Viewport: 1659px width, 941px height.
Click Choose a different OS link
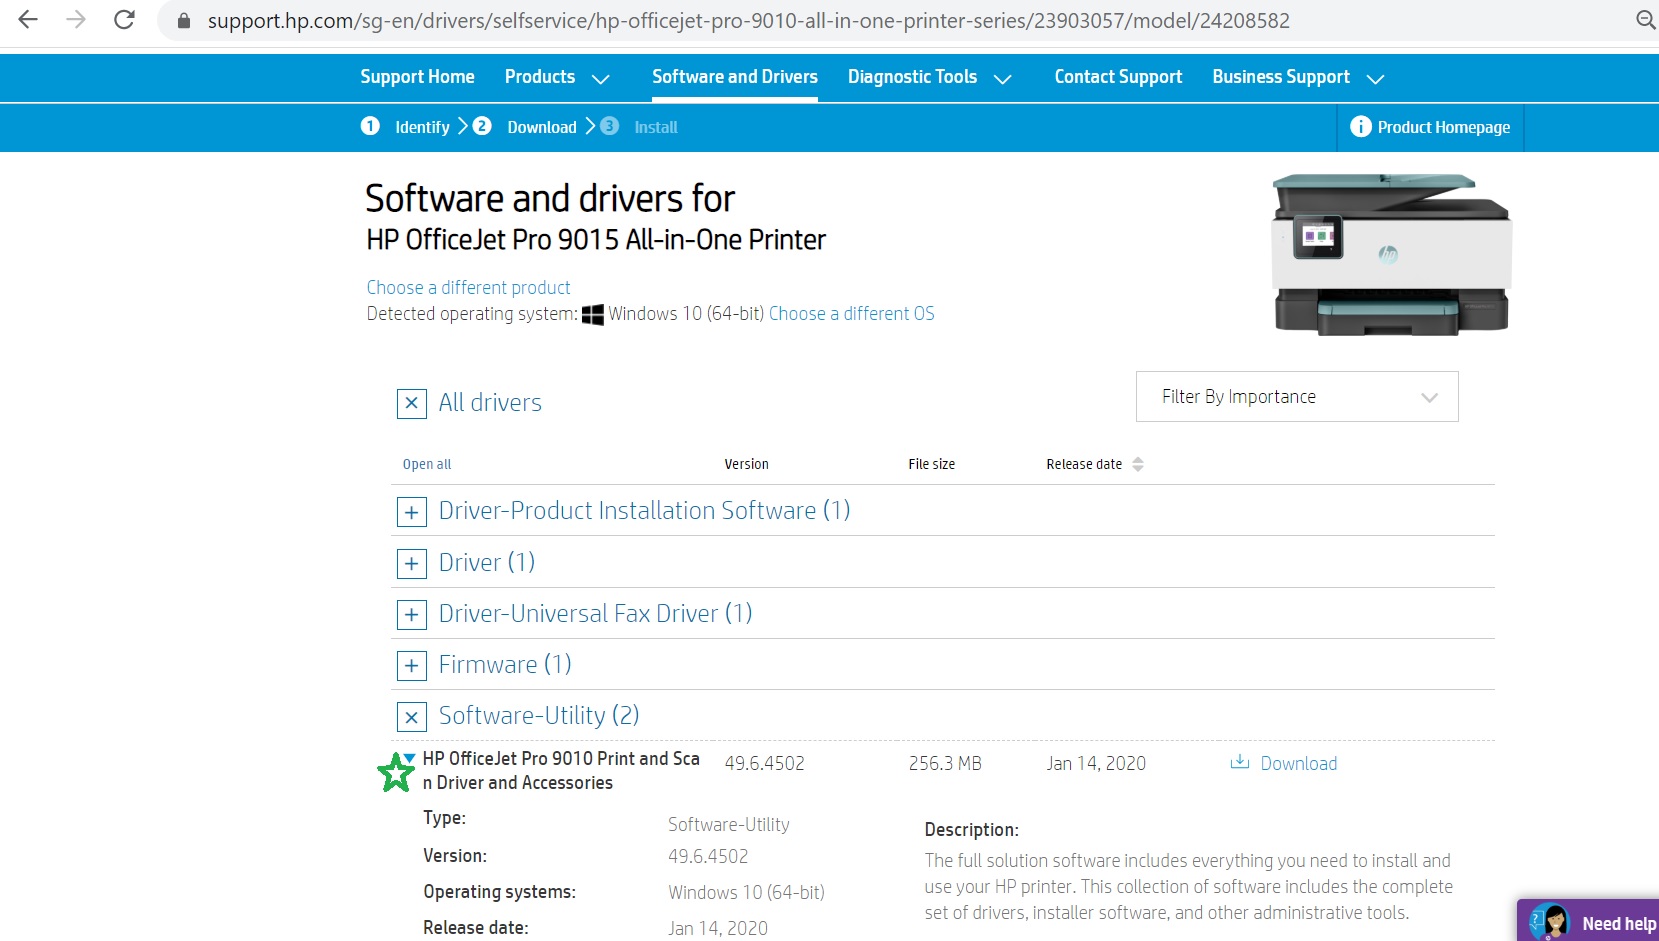pyautogui.click(x=851, y=314)
